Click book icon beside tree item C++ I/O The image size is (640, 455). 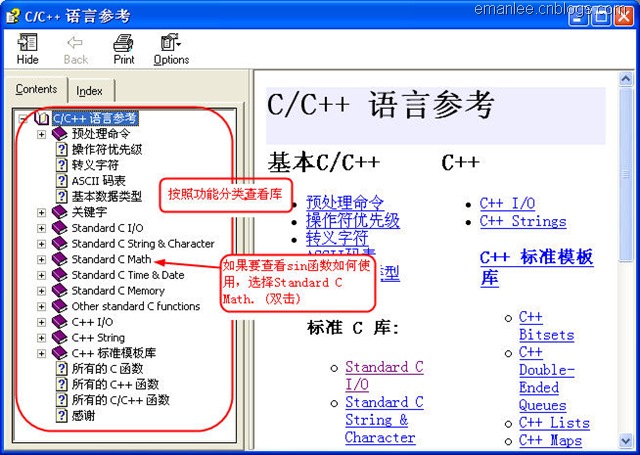[60, 322]
